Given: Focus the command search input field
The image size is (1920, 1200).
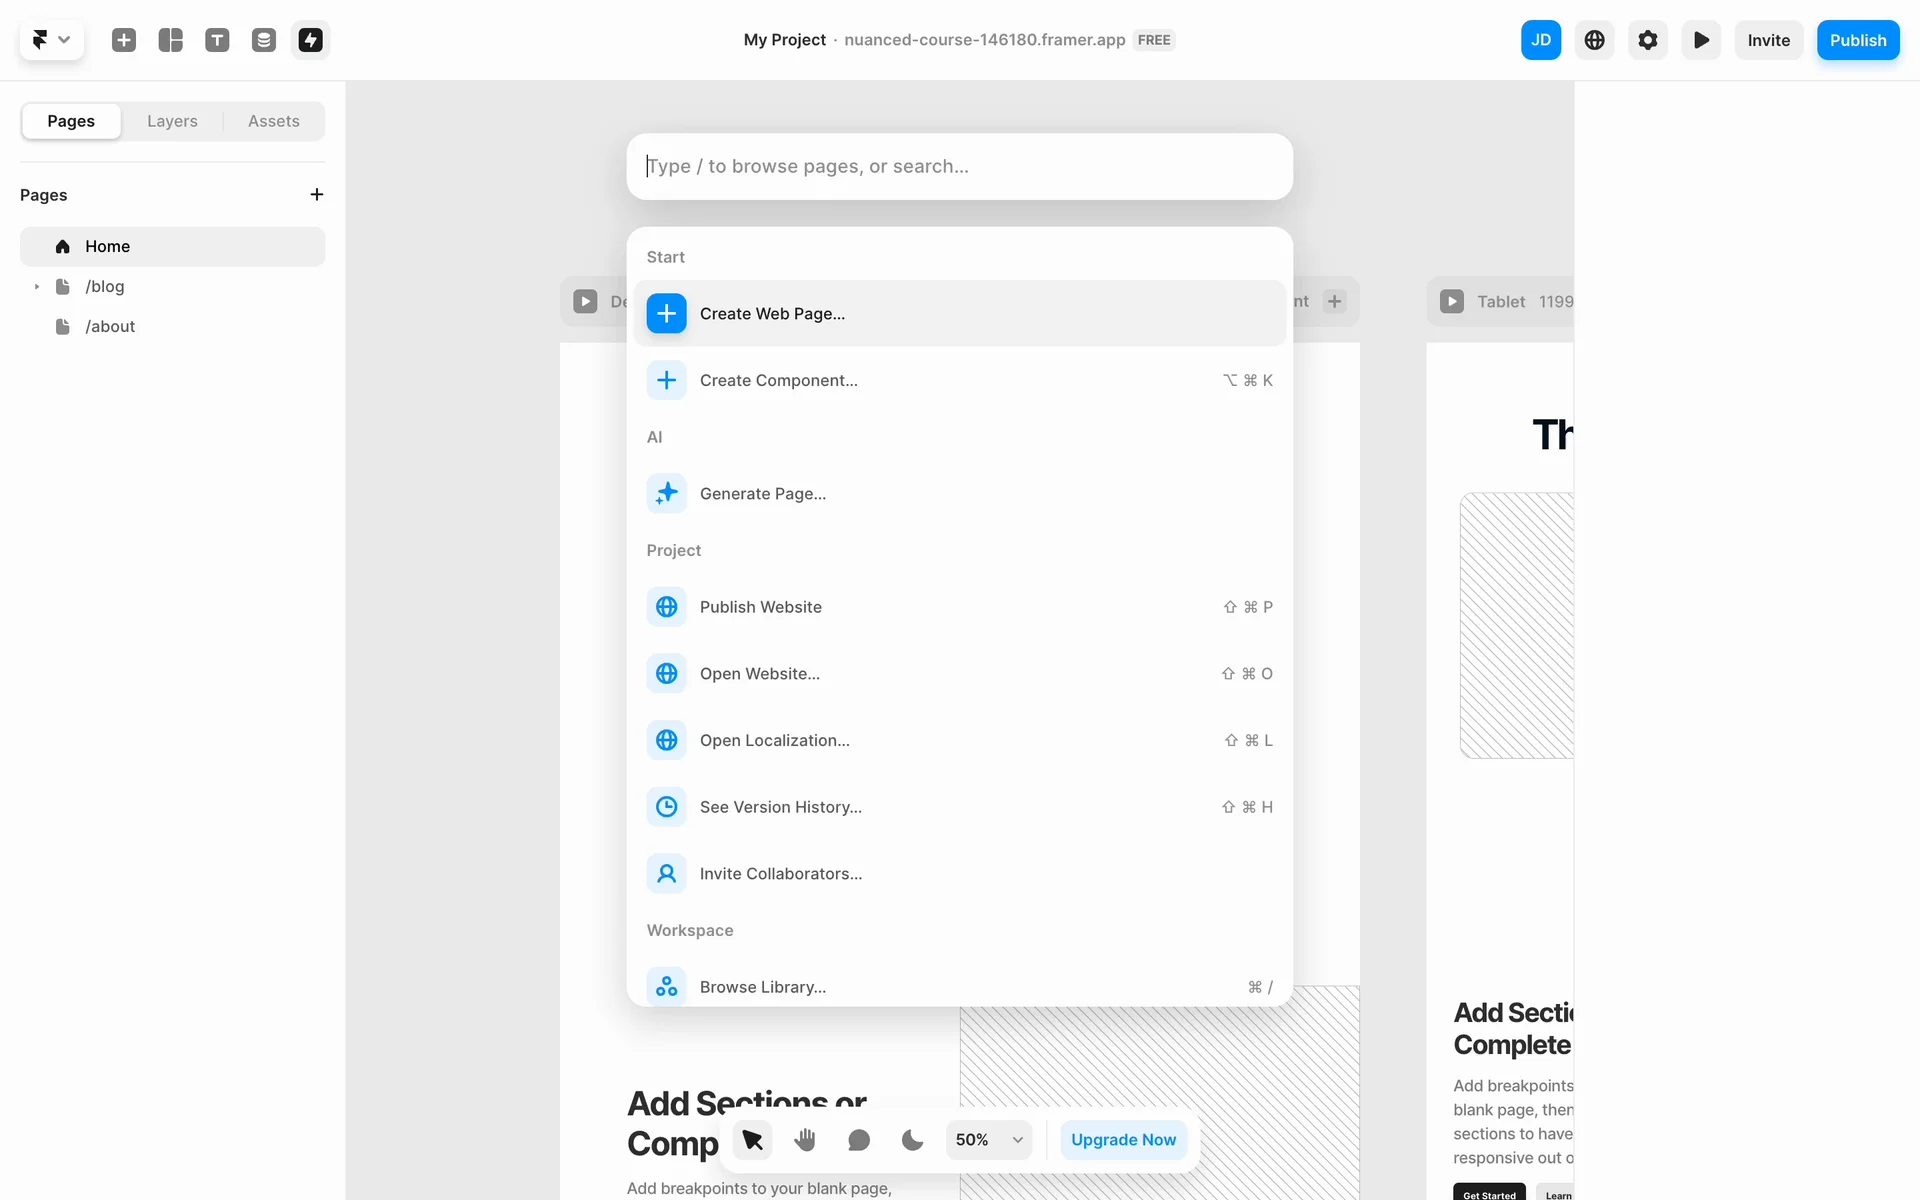Looking at the screenshot, I should click(x=958, y=166).
